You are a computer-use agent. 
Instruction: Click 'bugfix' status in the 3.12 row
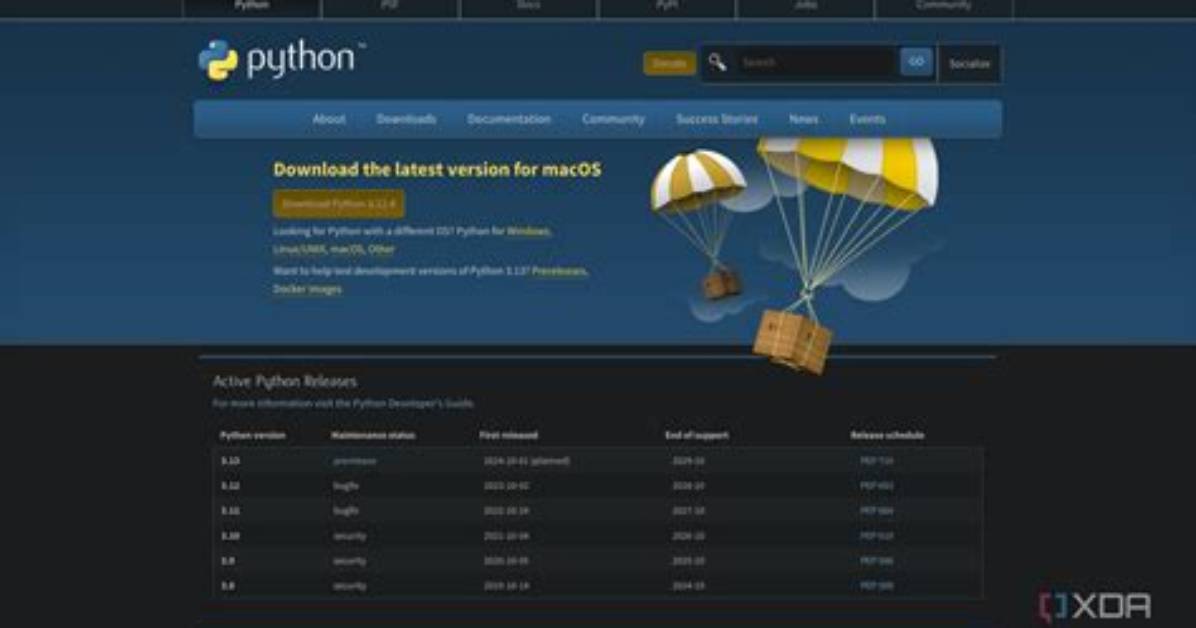(346, 485)
